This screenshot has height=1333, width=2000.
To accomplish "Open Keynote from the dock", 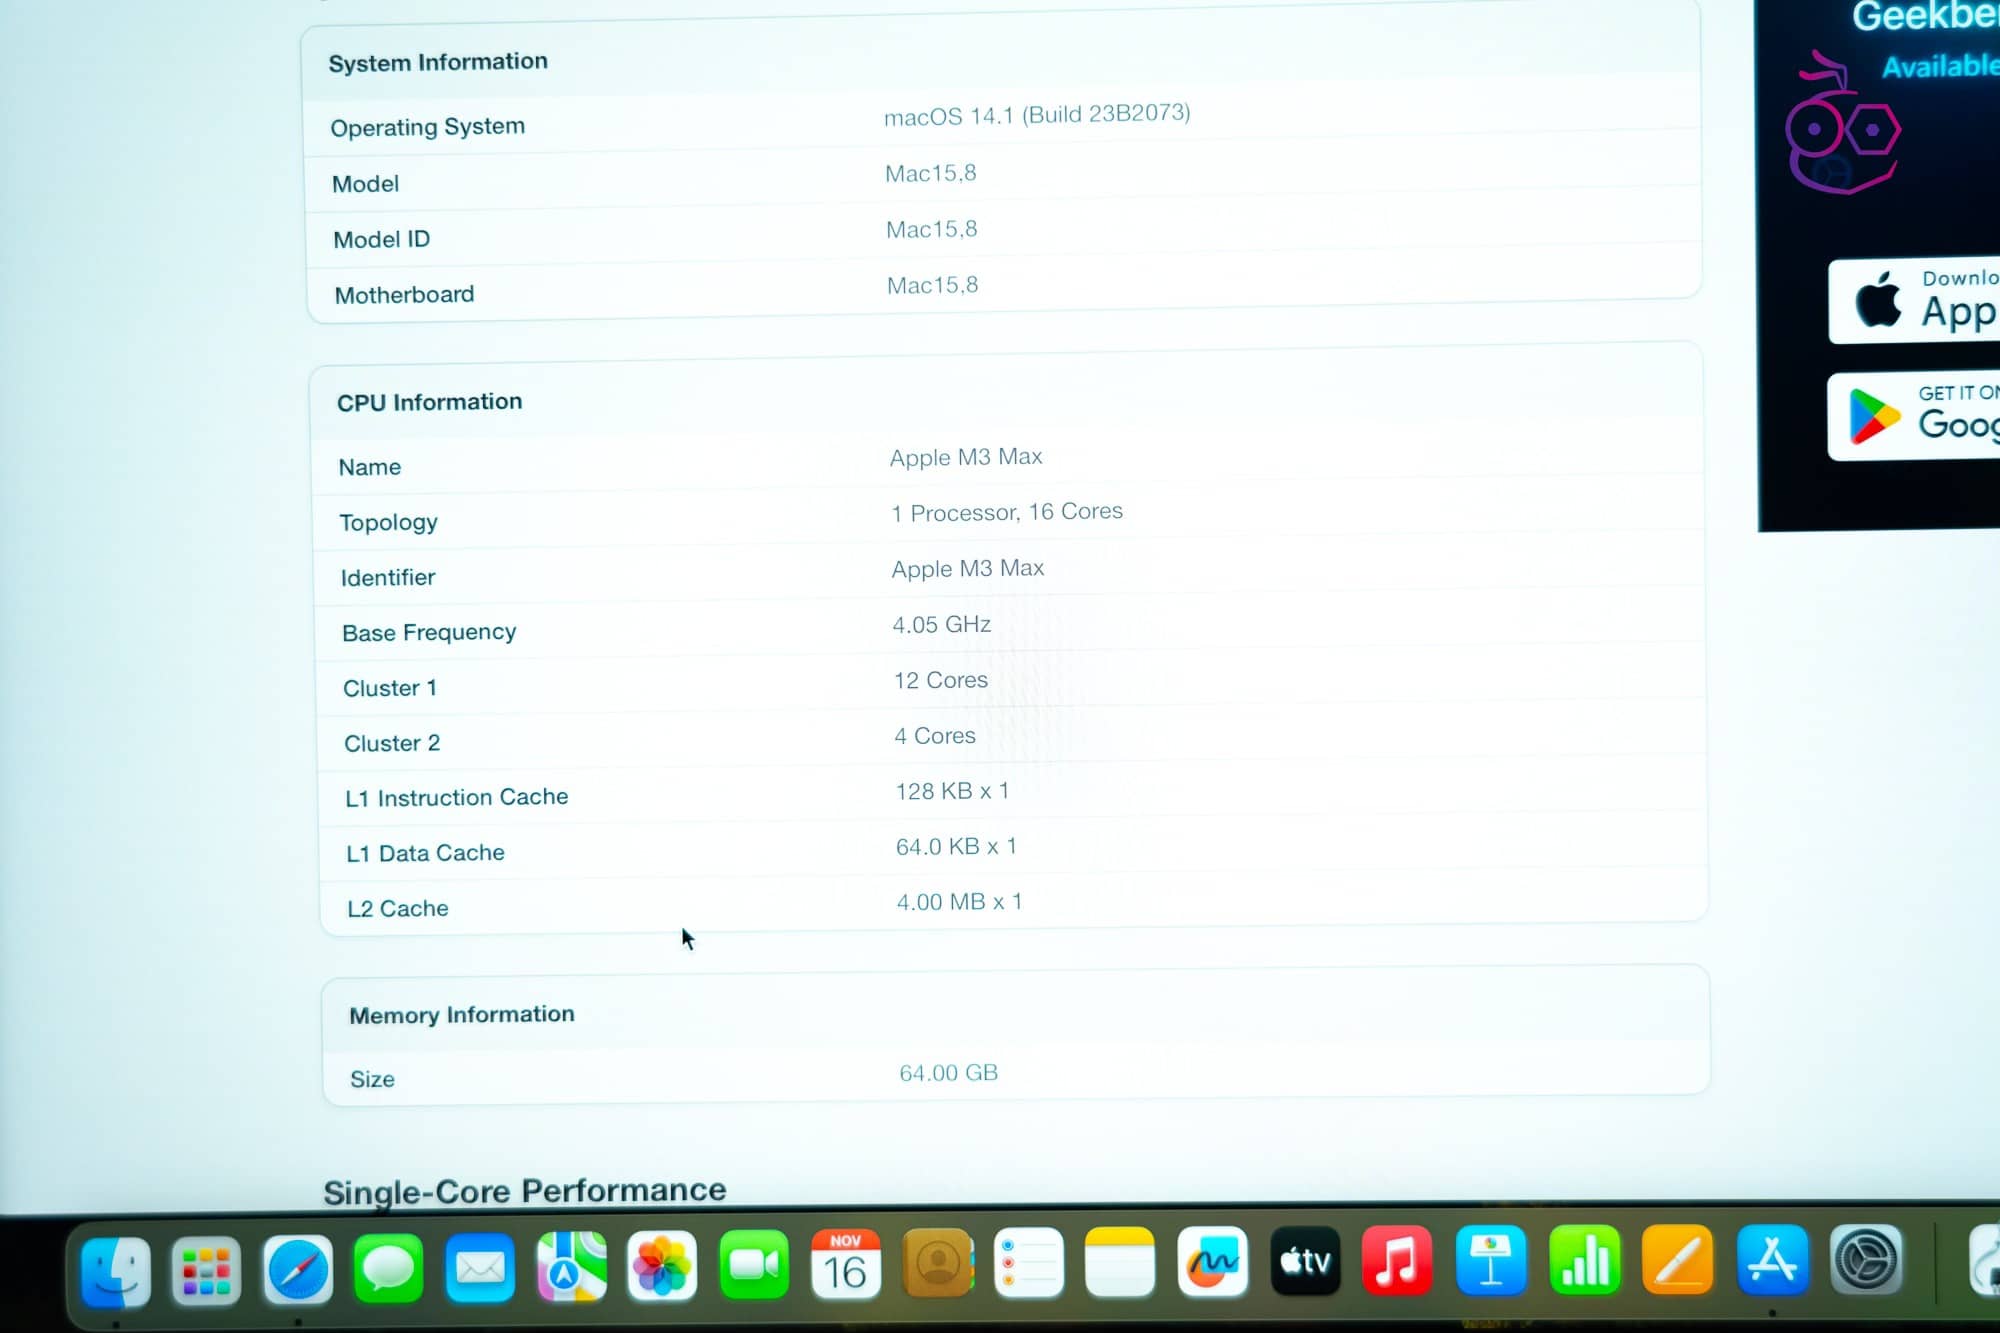I will 1490,1260.
